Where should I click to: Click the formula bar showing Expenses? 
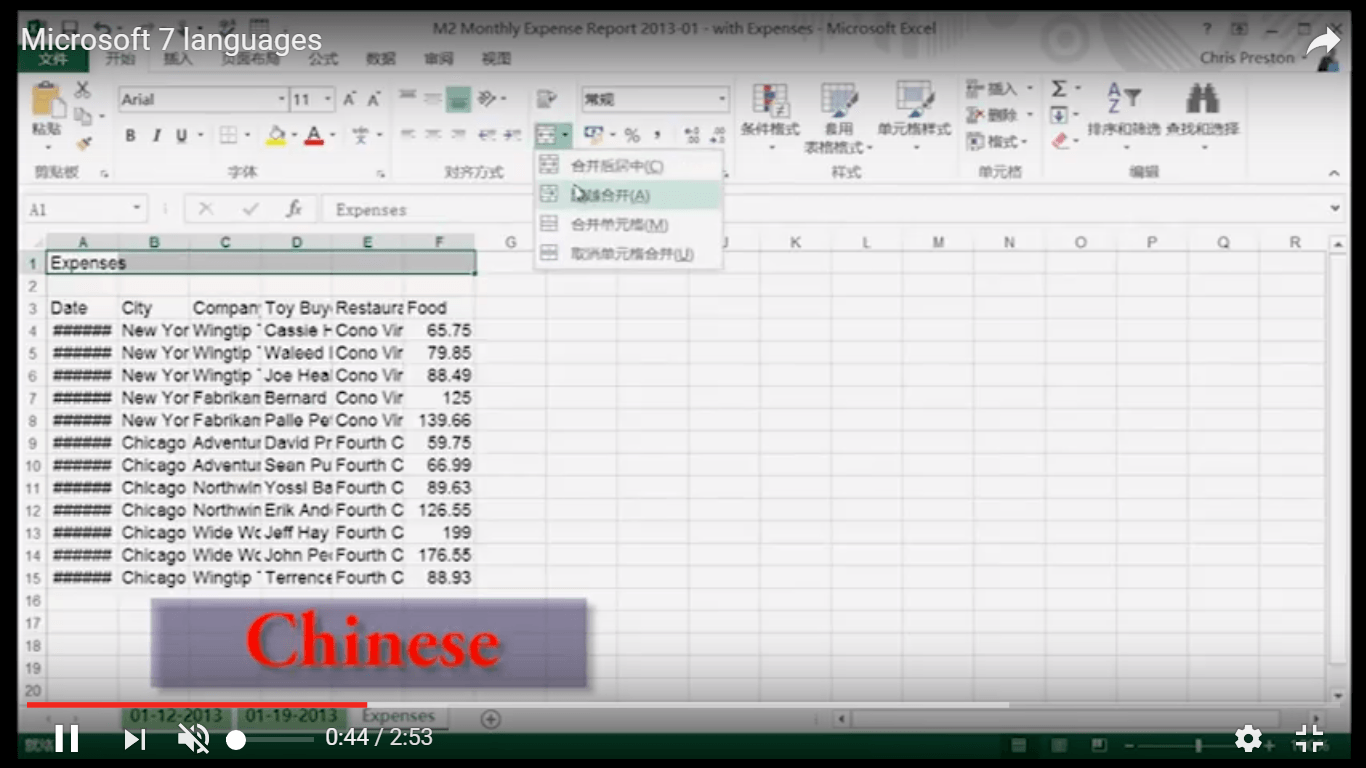point(825,209)
